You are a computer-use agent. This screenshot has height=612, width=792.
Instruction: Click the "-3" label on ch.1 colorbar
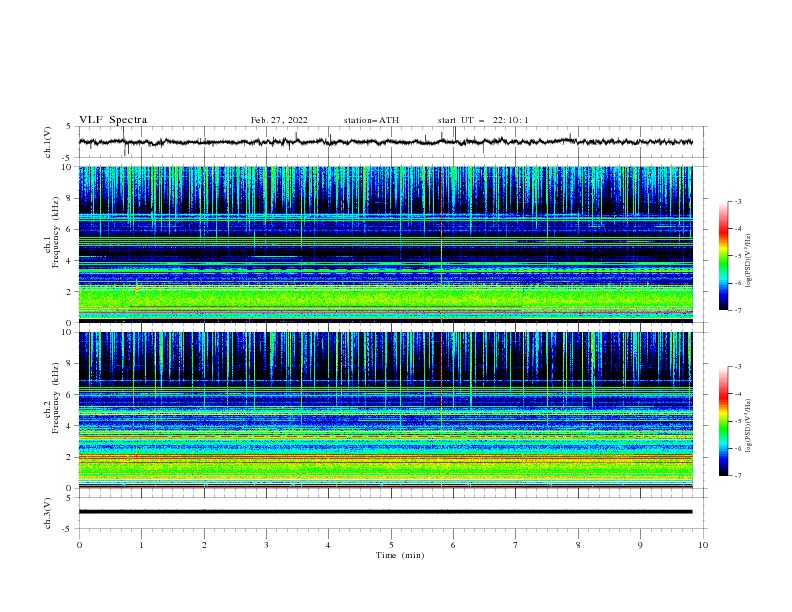pos(737,201)
